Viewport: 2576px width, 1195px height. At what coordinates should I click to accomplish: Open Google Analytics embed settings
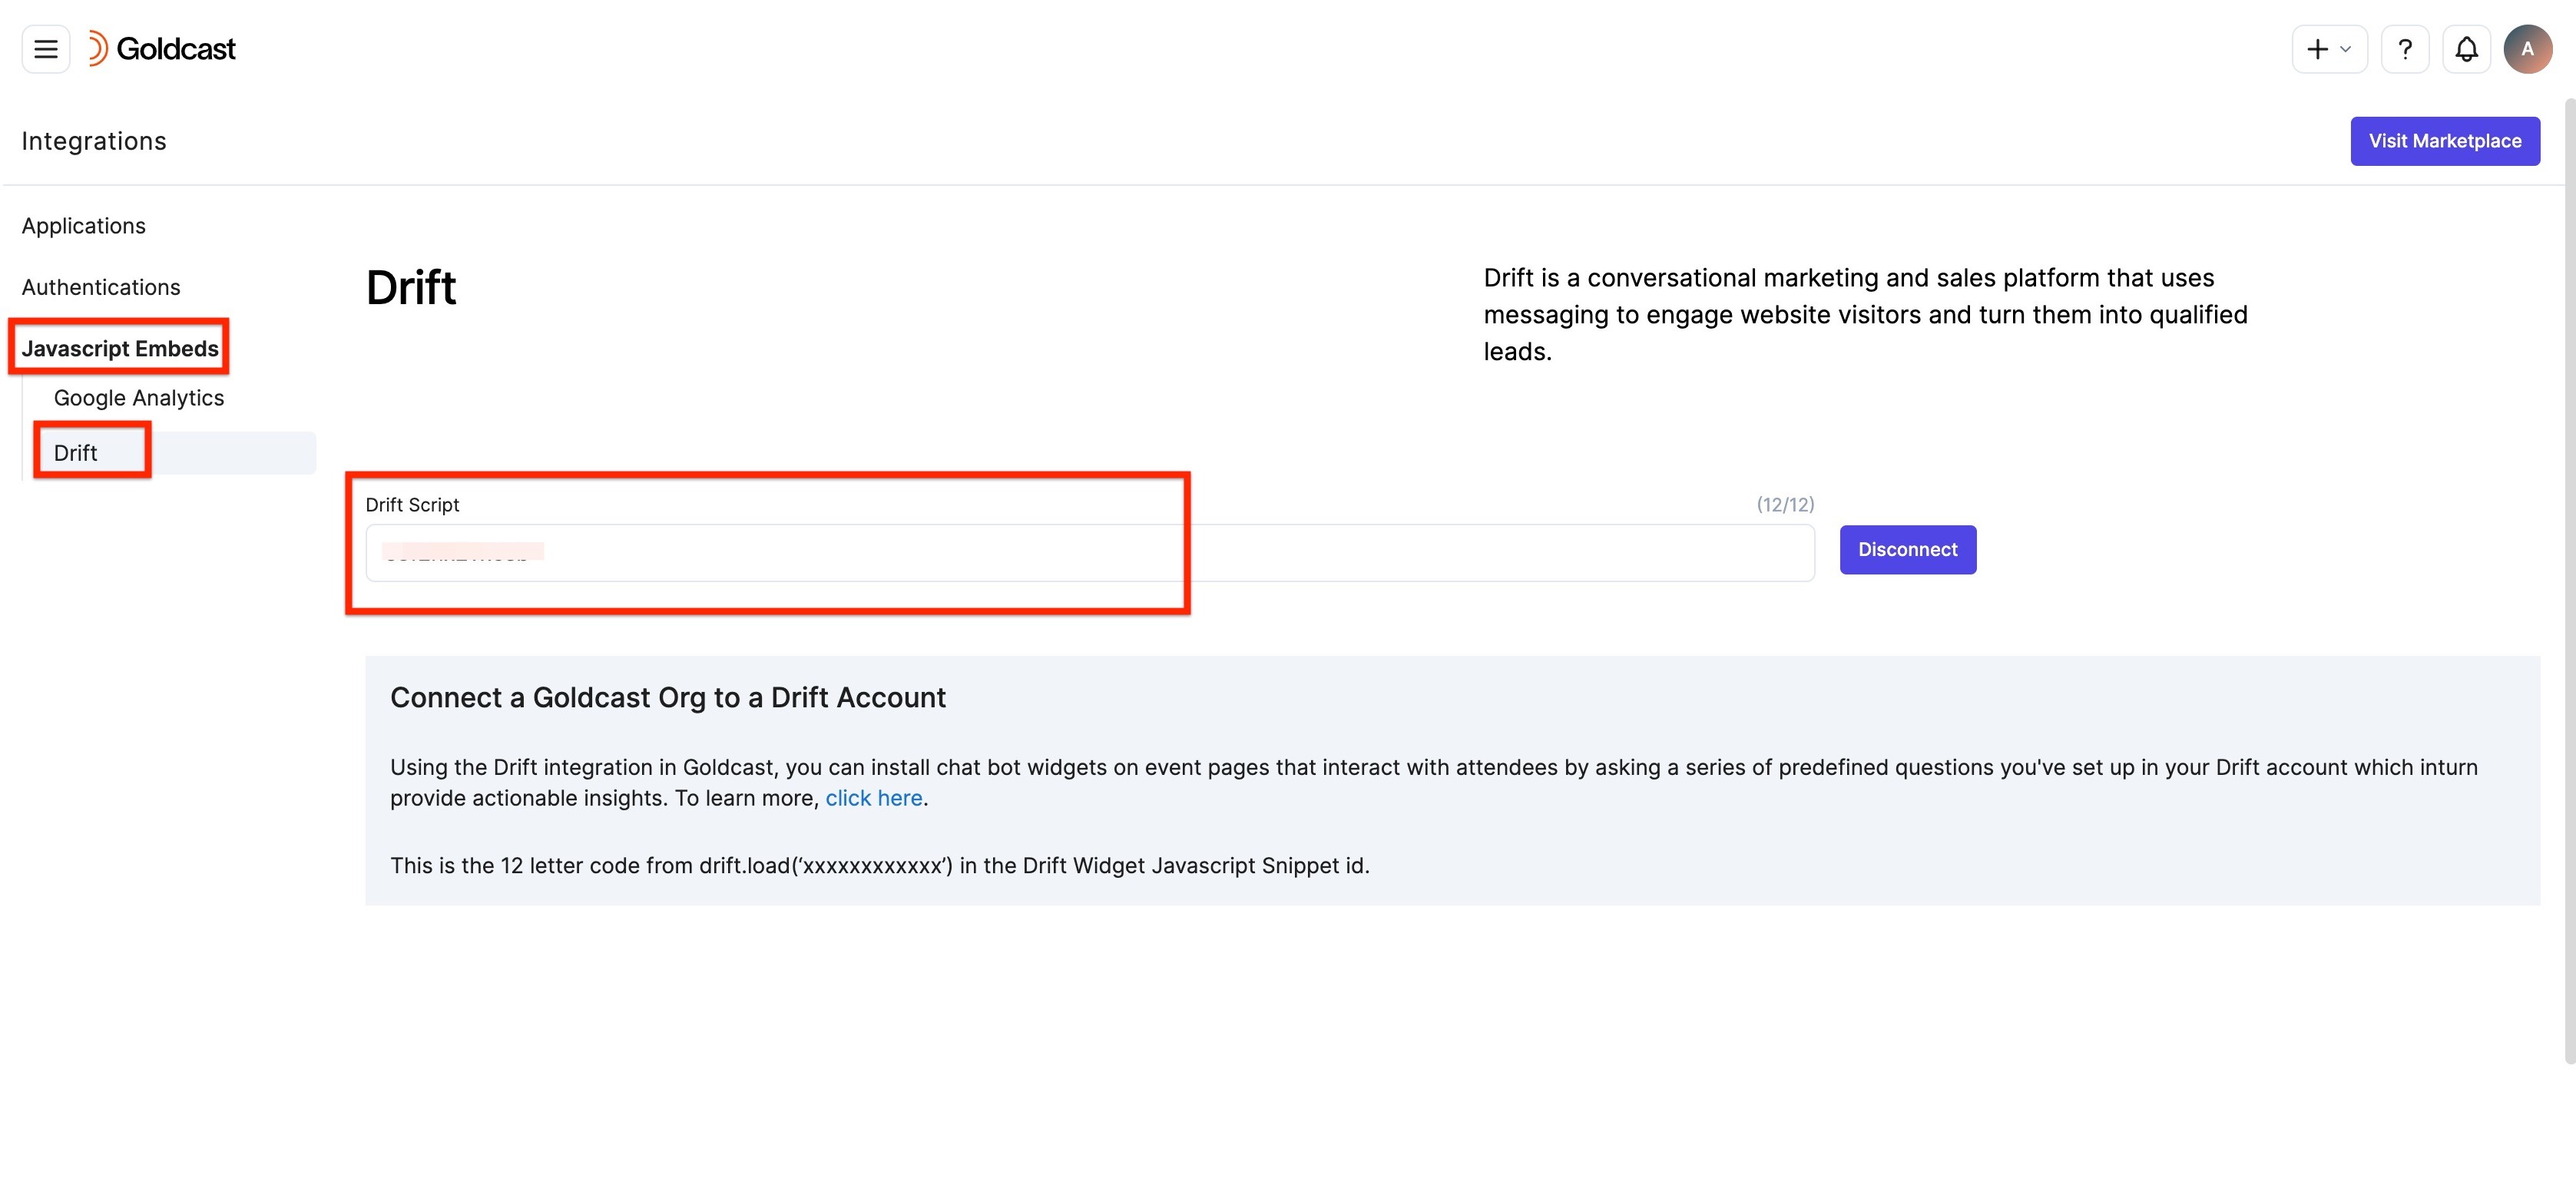click(139, 398)
